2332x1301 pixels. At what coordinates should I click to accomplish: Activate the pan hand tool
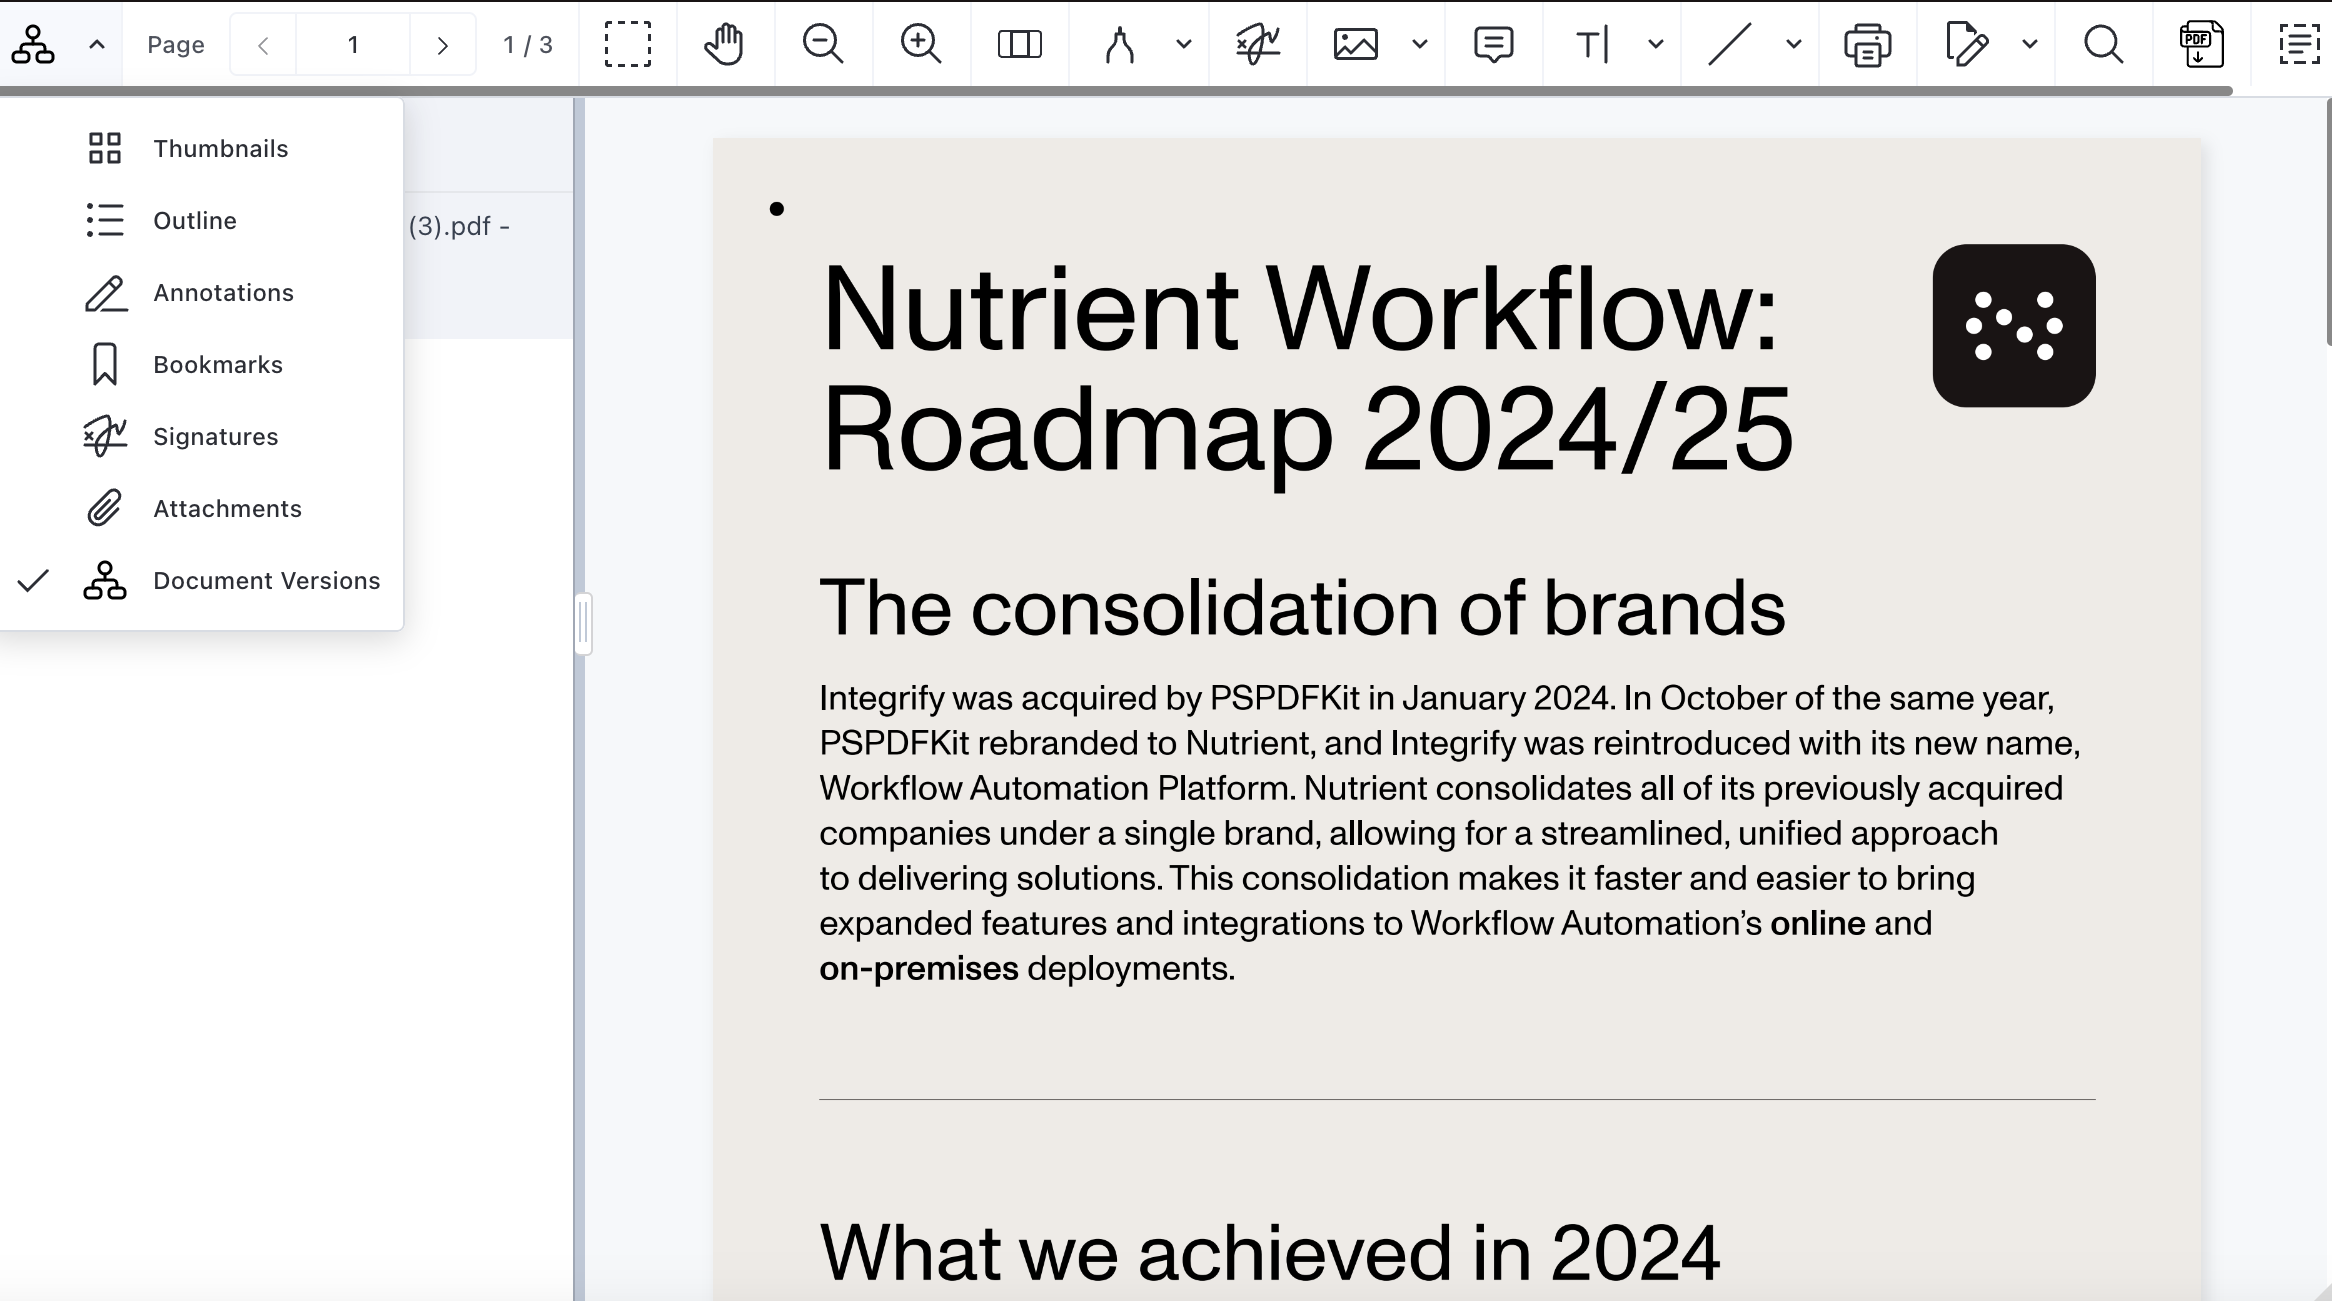(x=724, y=45)
